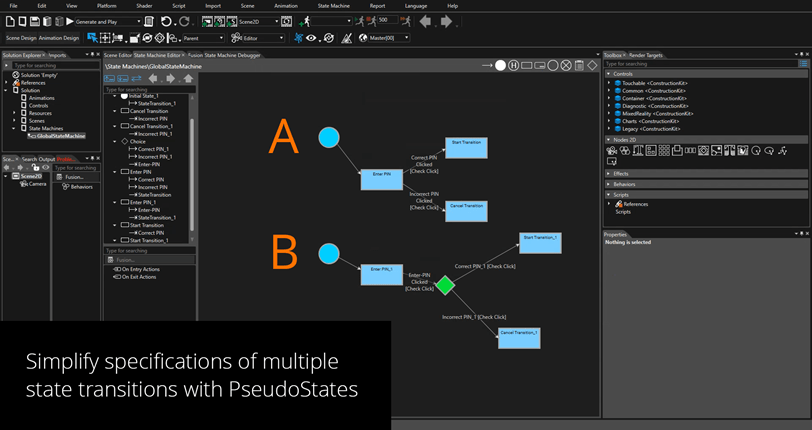Screen dimensions: 812x430
Task: Select GlobalStateMachine in Solution Explorer
Action: coord(60,136)
